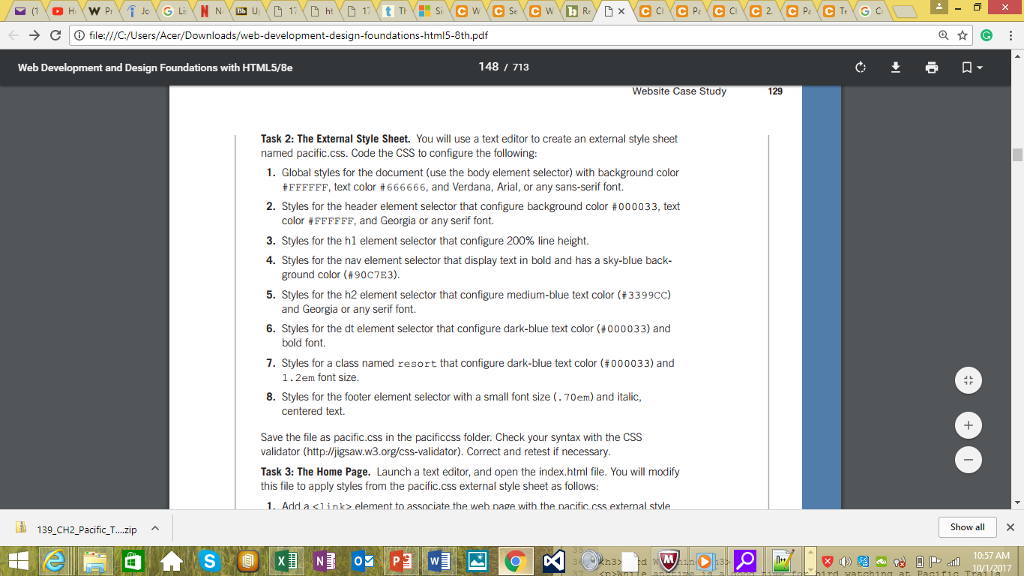Switch to the YouTube tab
Screen dimensions: 1024x576
[x=63, y=11]
